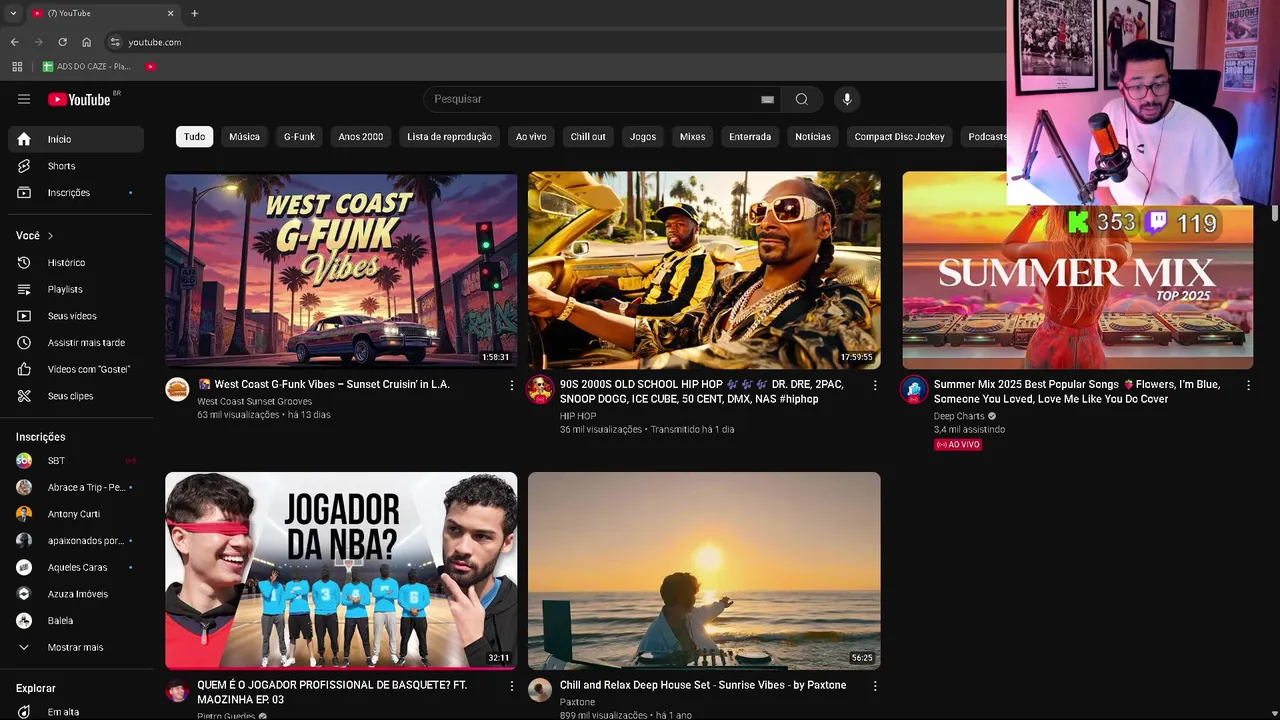Open West Coast Sunset Grooves channel avatar
This screenshot has height=720, width=1280.
click(x=177, y=389)
